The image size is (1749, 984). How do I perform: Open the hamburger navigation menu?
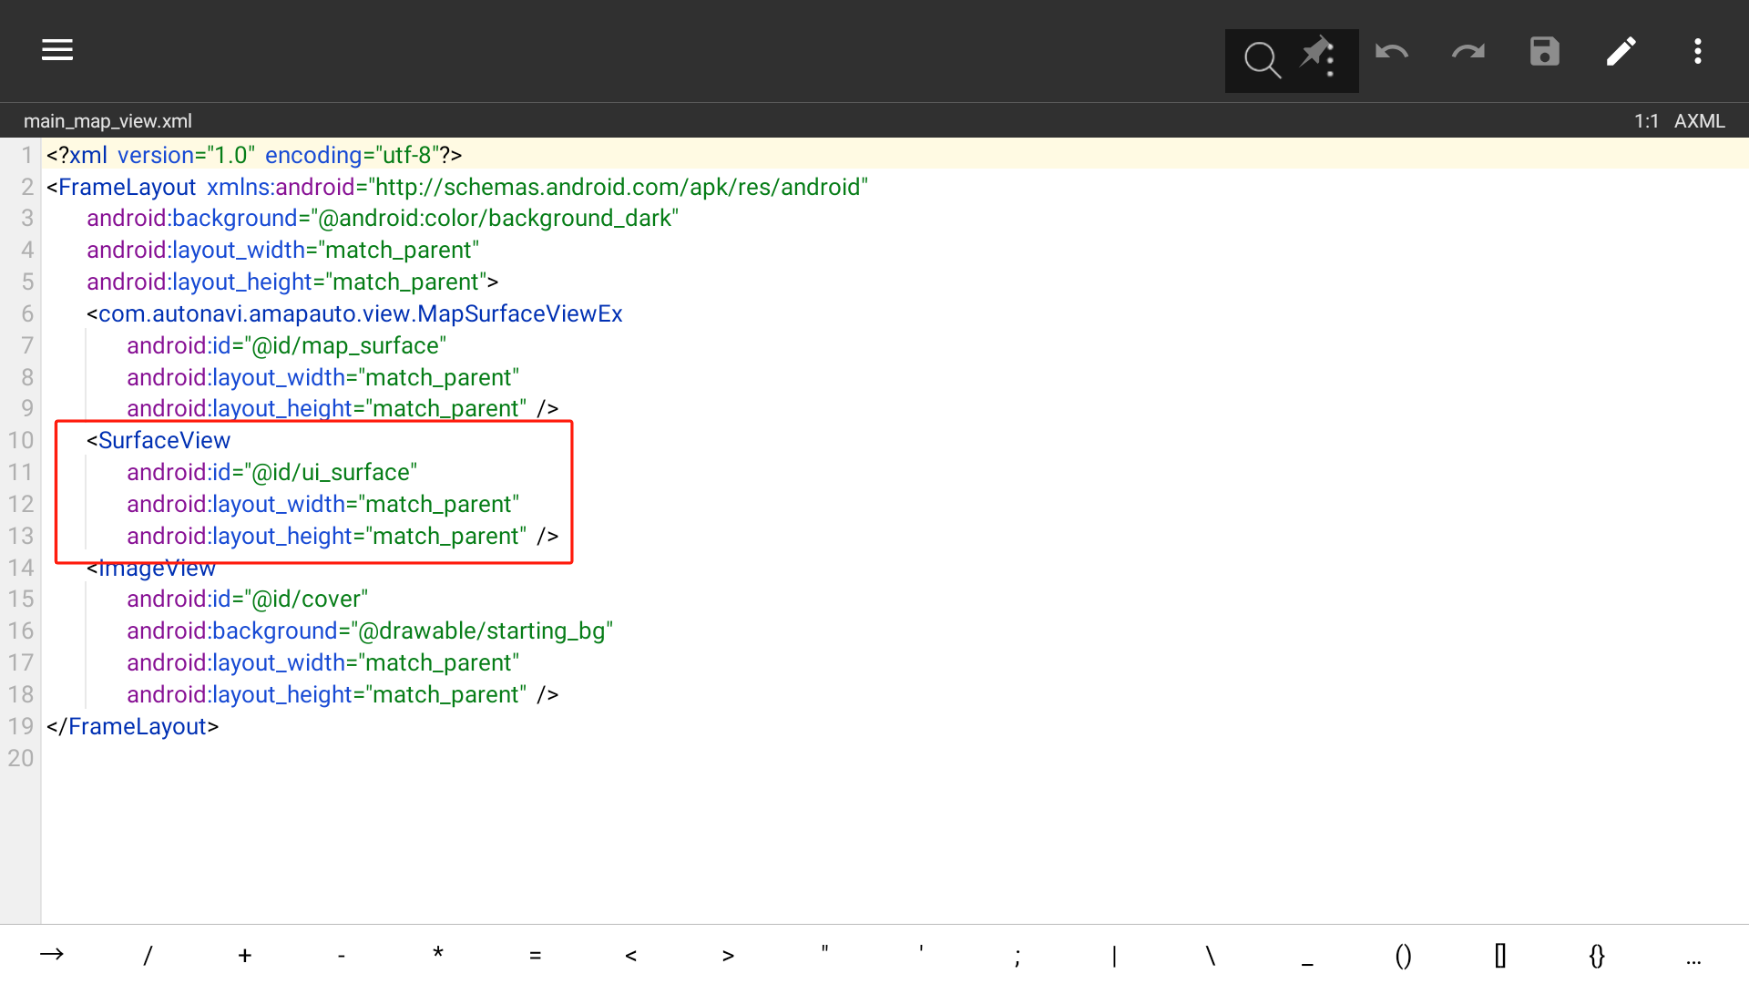[x=57, y=50]
